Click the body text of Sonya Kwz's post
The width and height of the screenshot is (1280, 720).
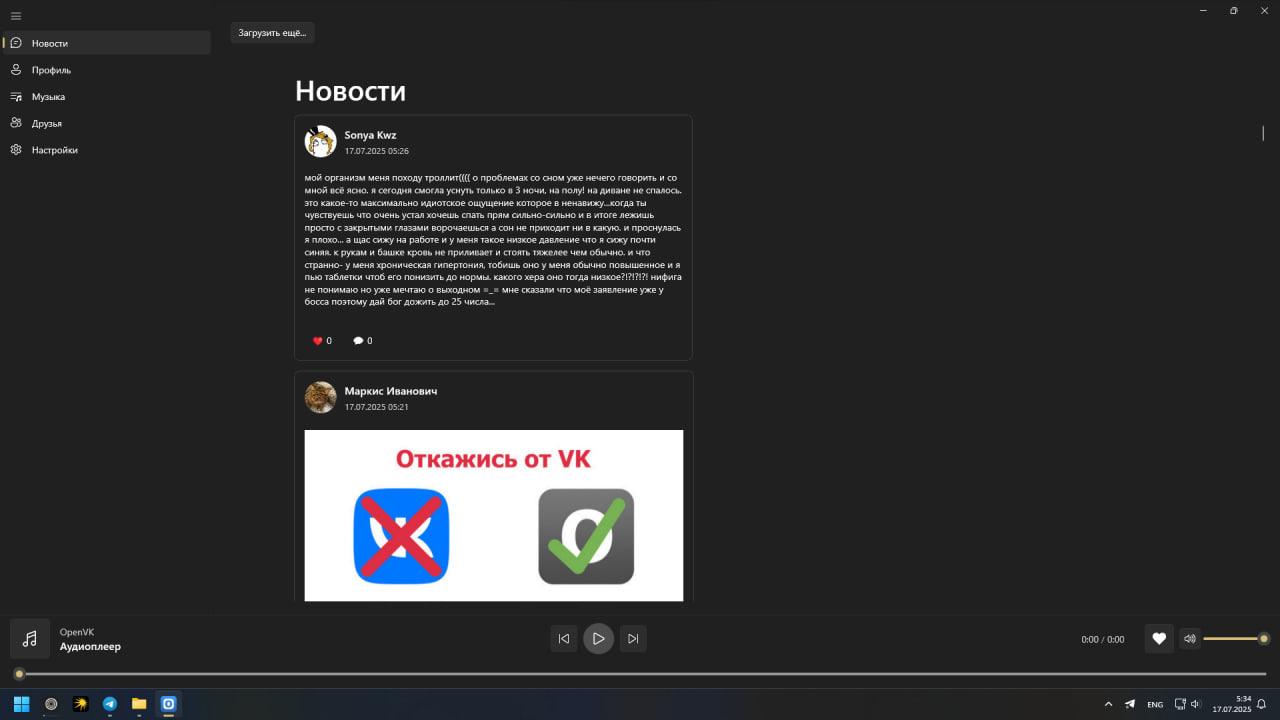point(493,239)
